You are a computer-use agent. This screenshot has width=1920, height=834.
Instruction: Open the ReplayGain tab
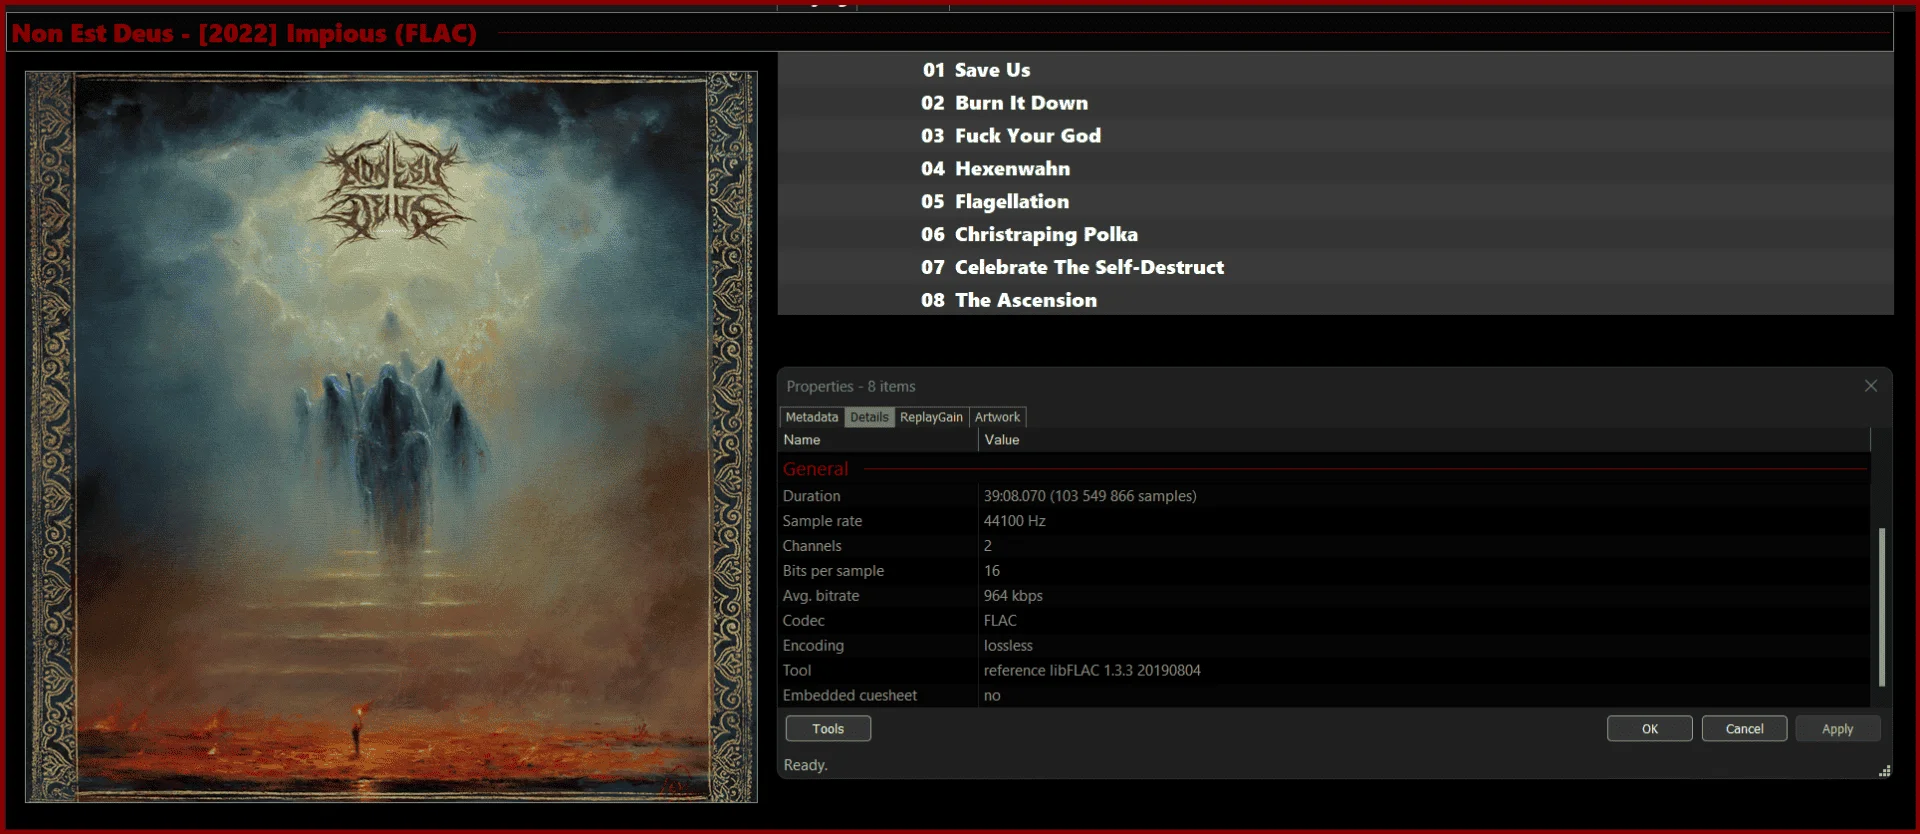click(931, 417)
